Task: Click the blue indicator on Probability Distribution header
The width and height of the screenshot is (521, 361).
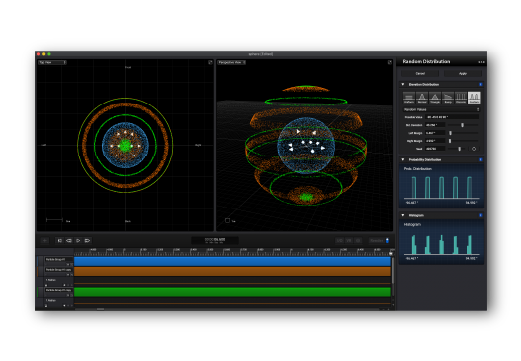Action: [x=480, y=160]
